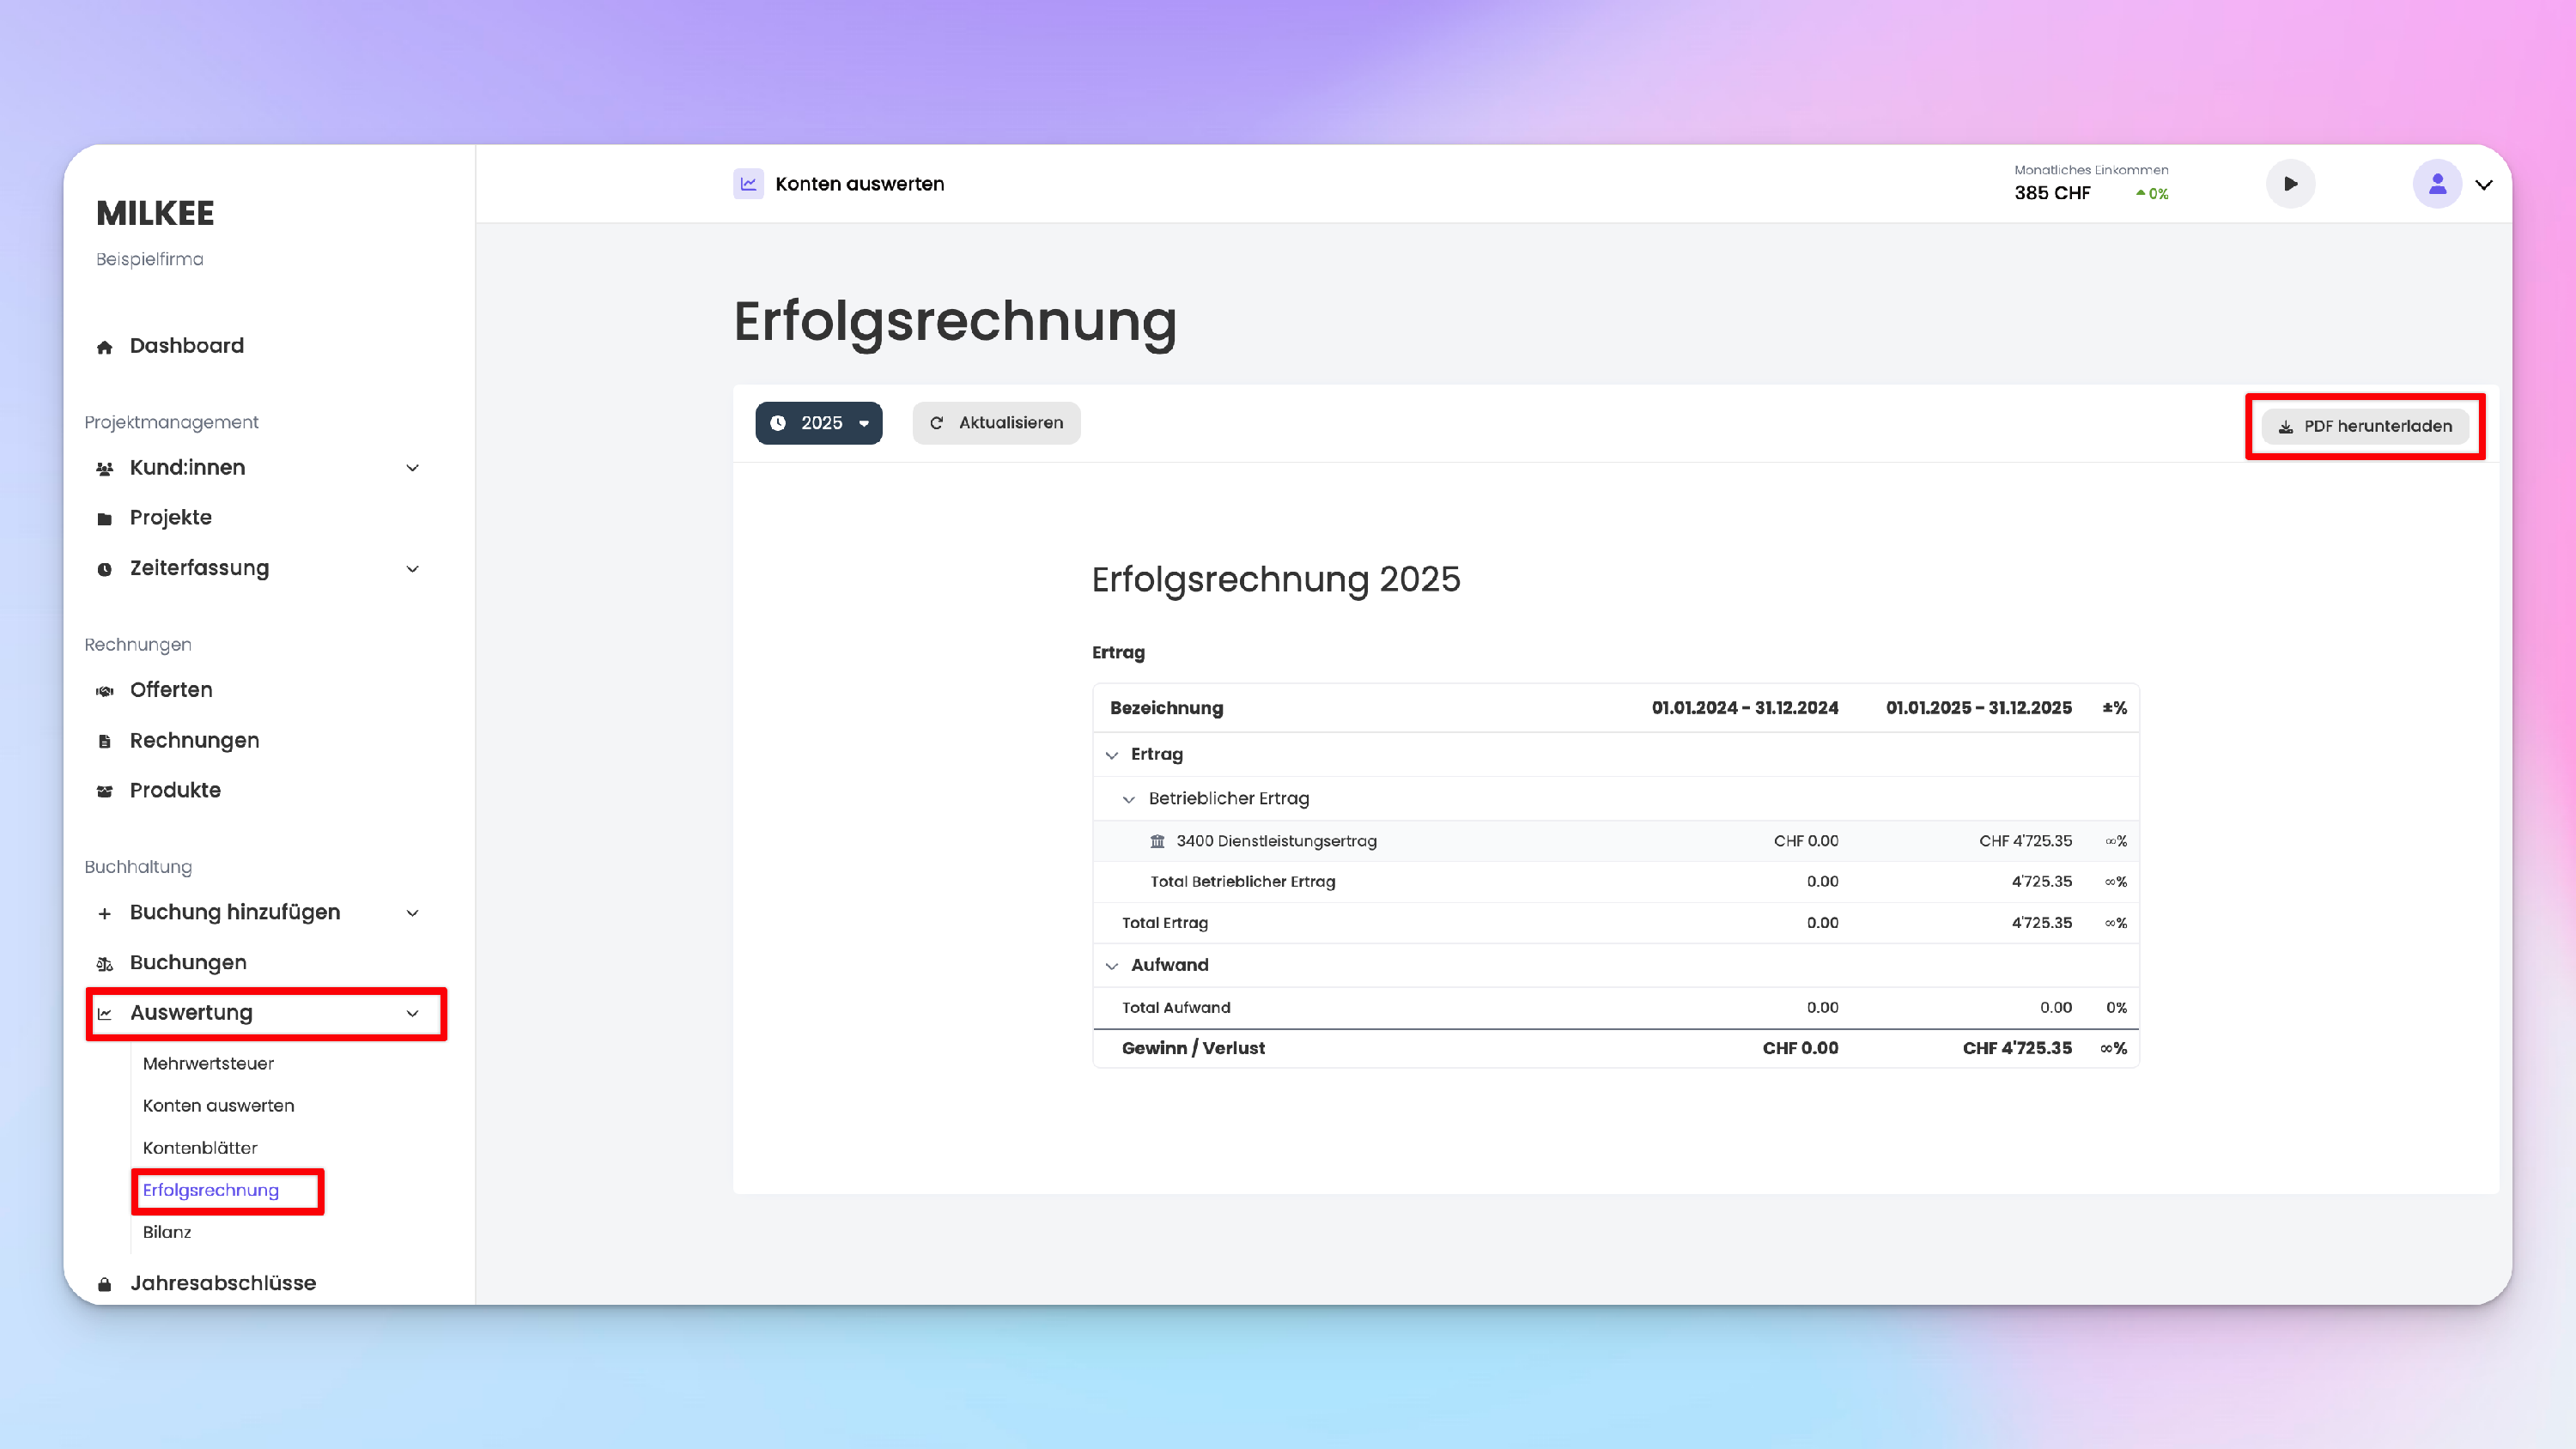Collapse the Betrieblicher Ertrag row
This screenshot has height=1449, width=2576.
point(1129,799)
